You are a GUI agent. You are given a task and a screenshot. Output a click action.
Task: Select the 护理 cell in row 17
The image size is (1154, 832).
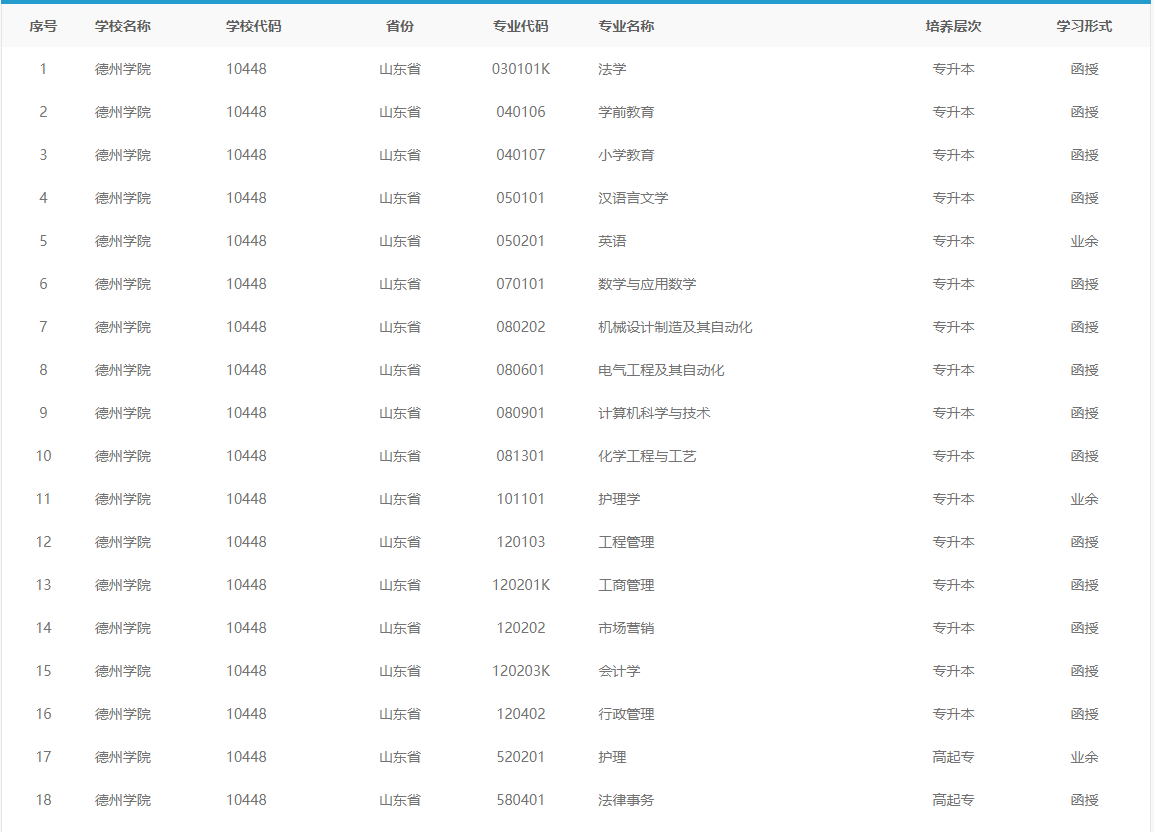coord(612,757)
